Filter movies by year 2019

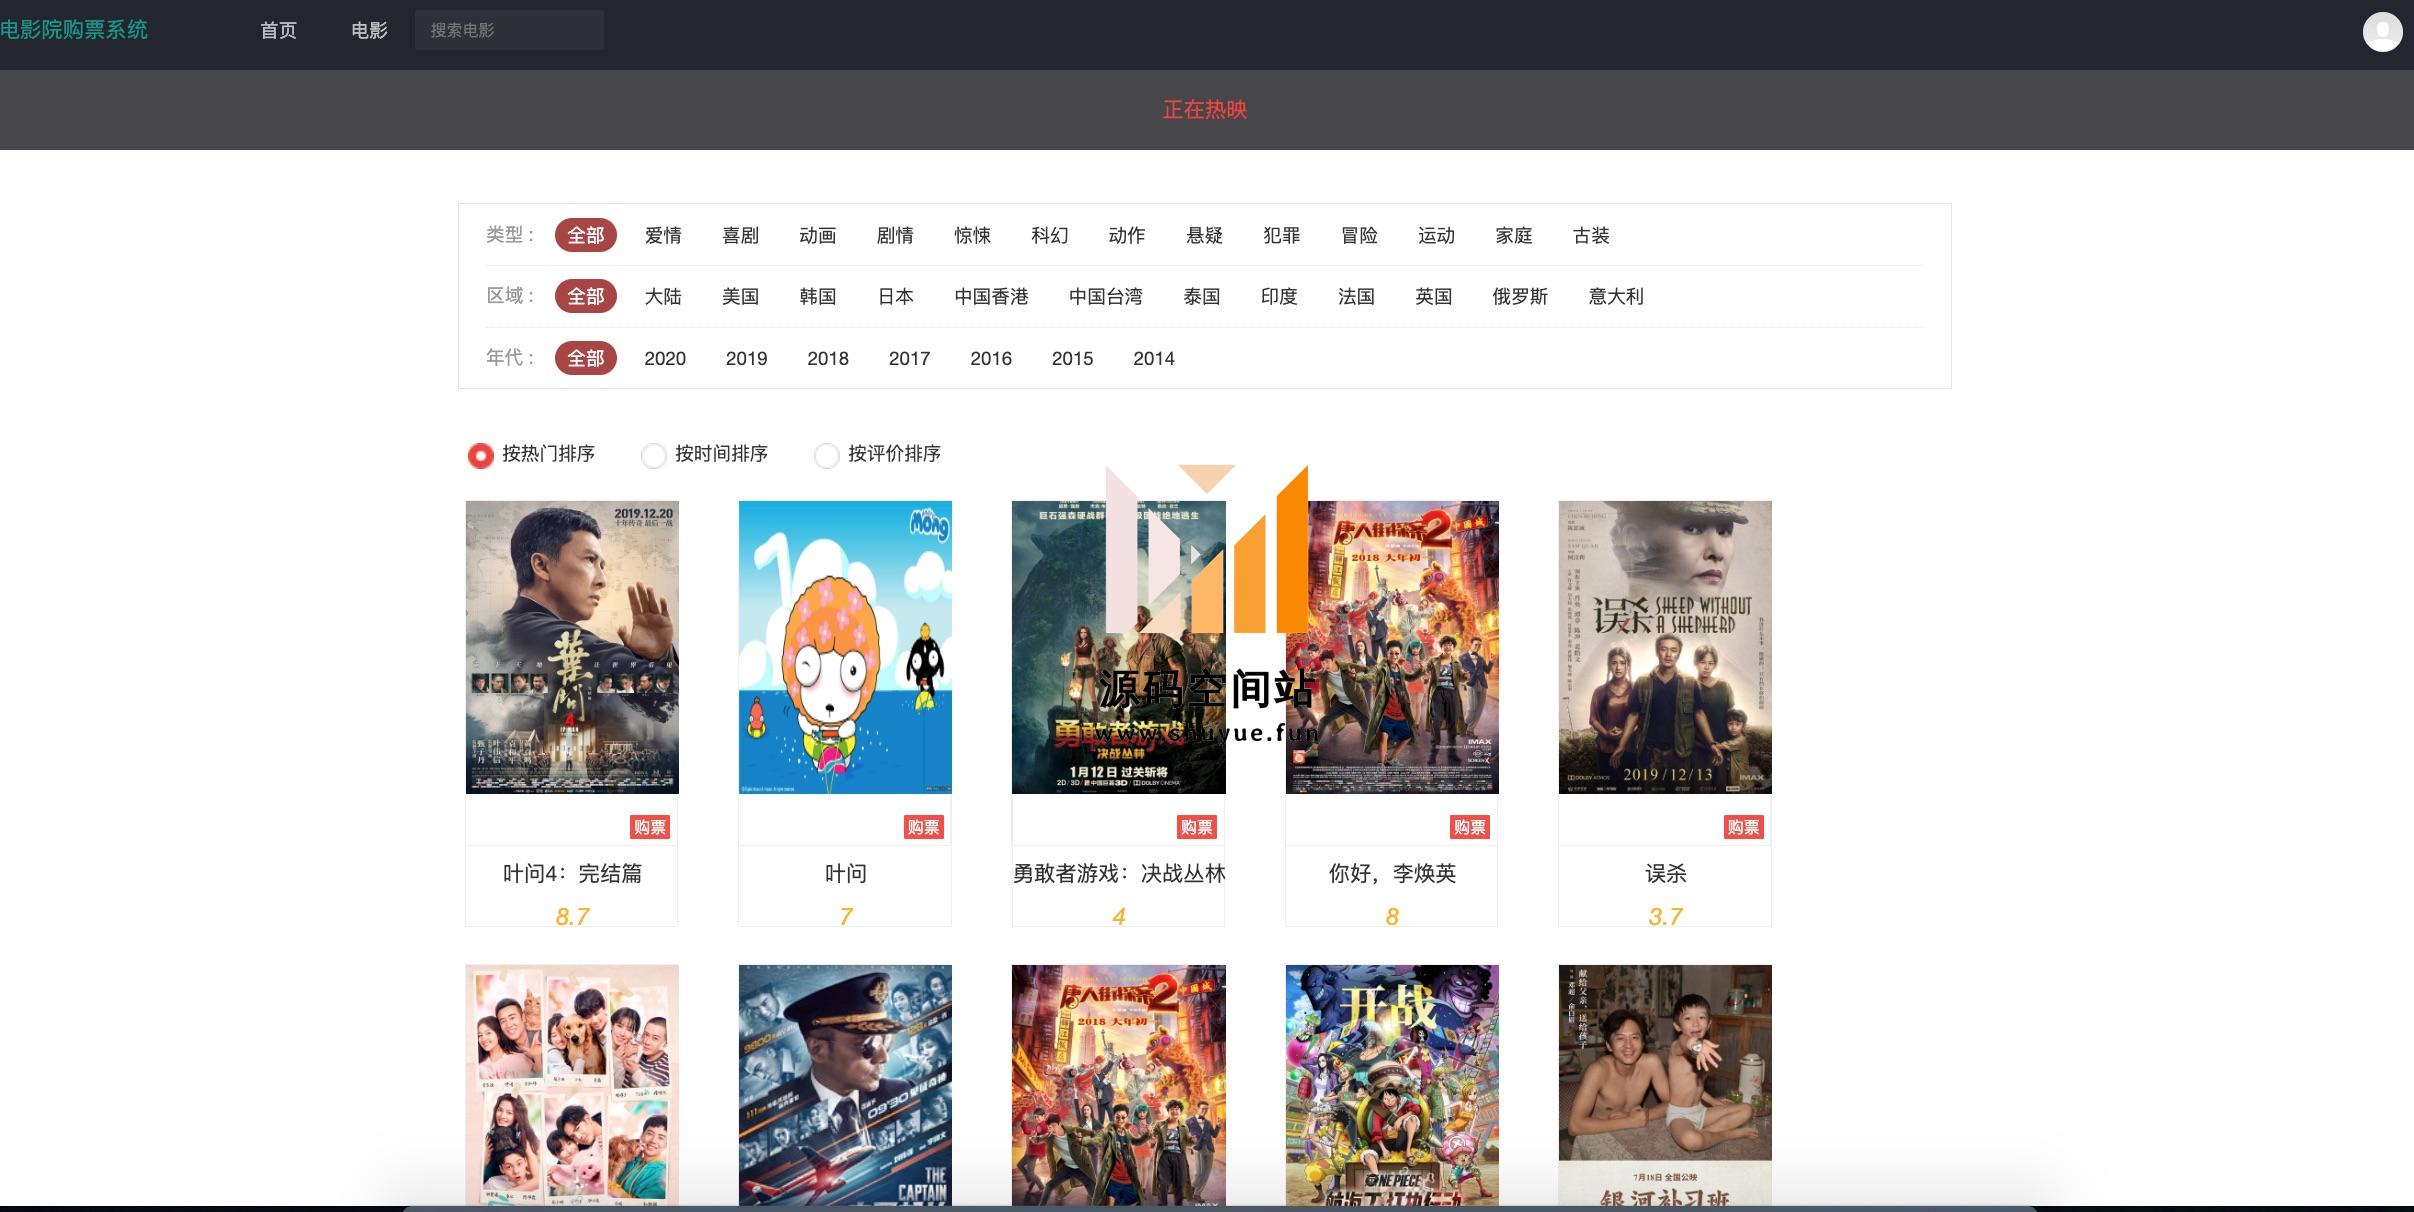coord(746,358)
